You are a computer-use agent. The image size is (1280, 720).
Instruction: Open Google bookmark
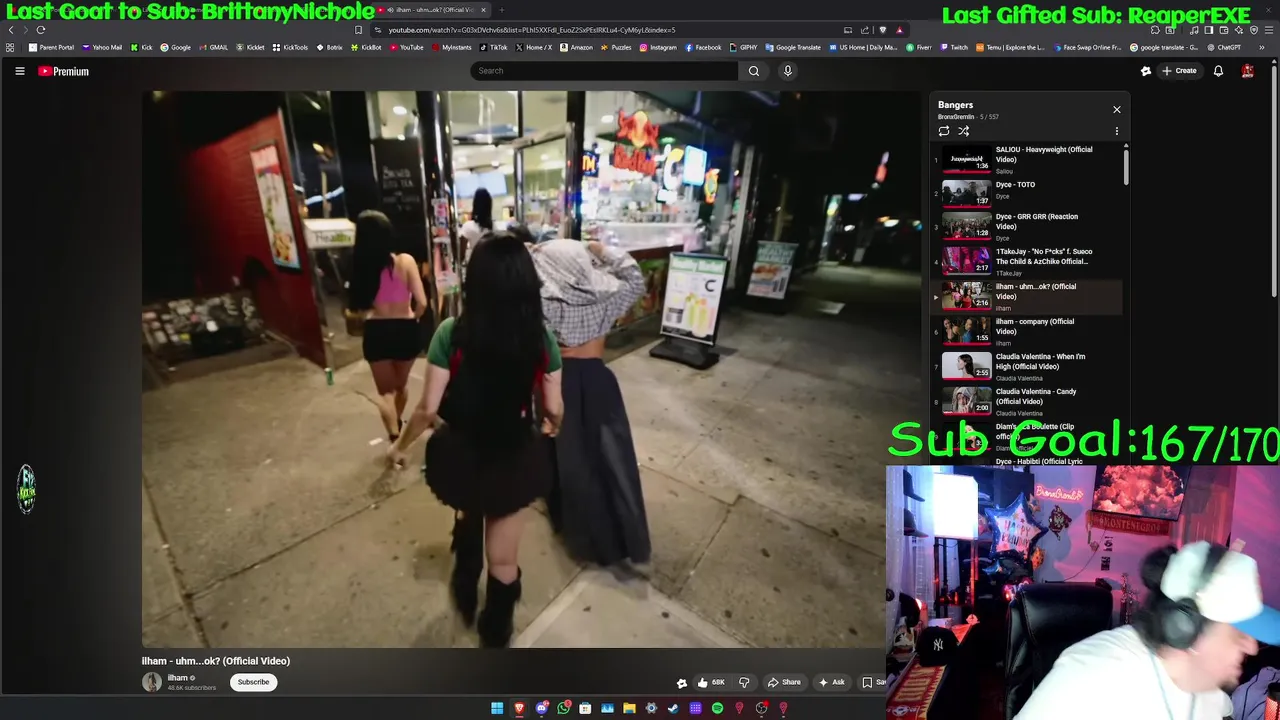pos(175,47)
